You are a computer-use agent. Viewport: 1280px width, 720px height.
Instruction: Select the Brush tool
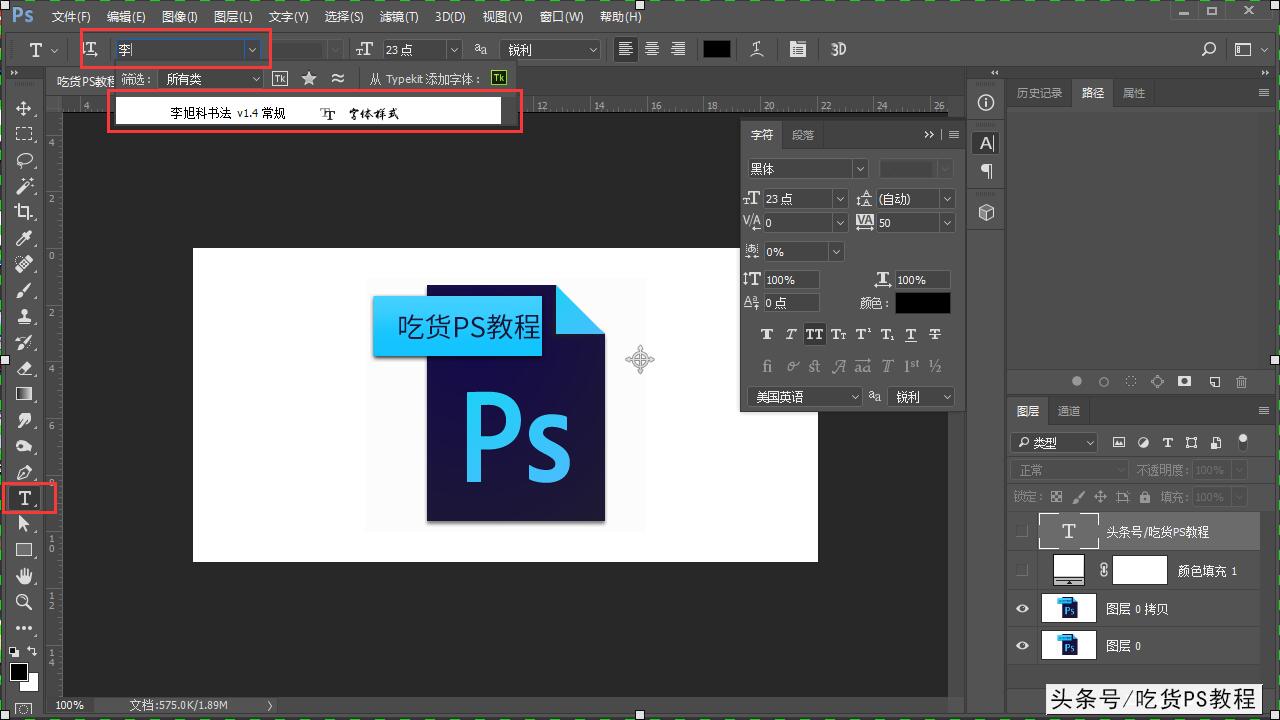24,290
